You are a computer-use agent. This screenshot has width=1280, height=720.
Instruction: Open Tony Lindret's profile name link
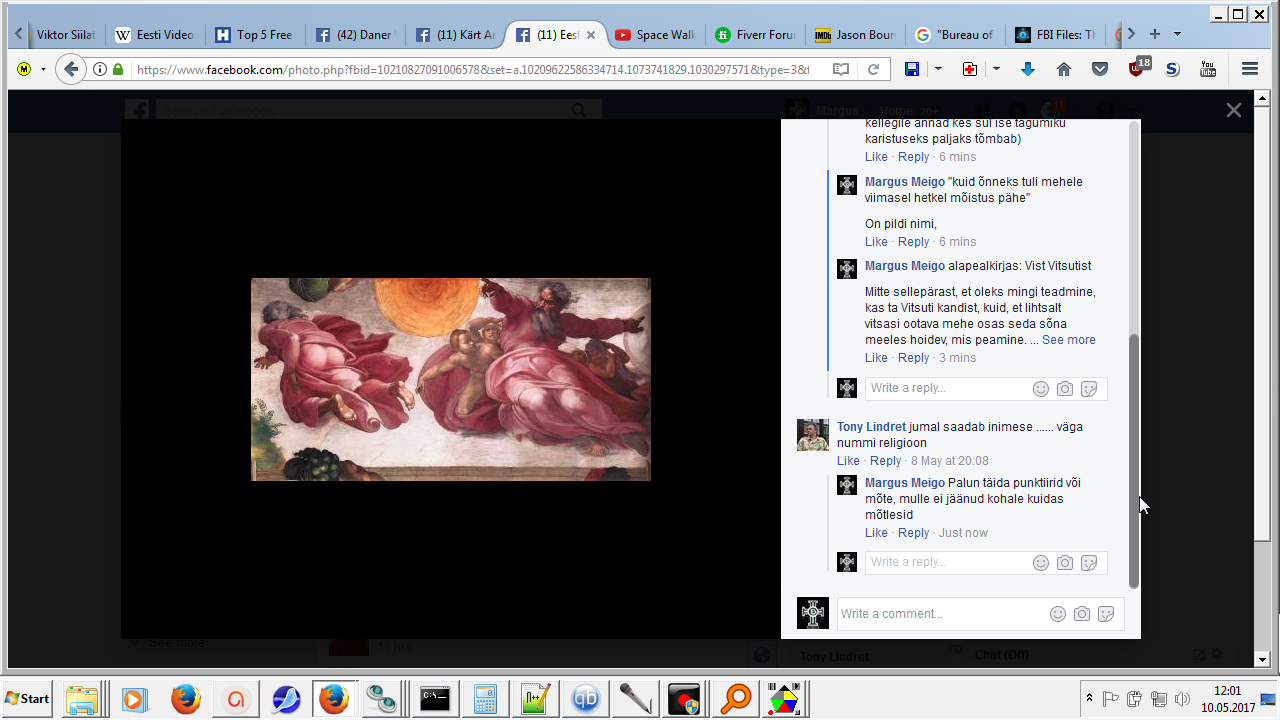coord(871,427)
